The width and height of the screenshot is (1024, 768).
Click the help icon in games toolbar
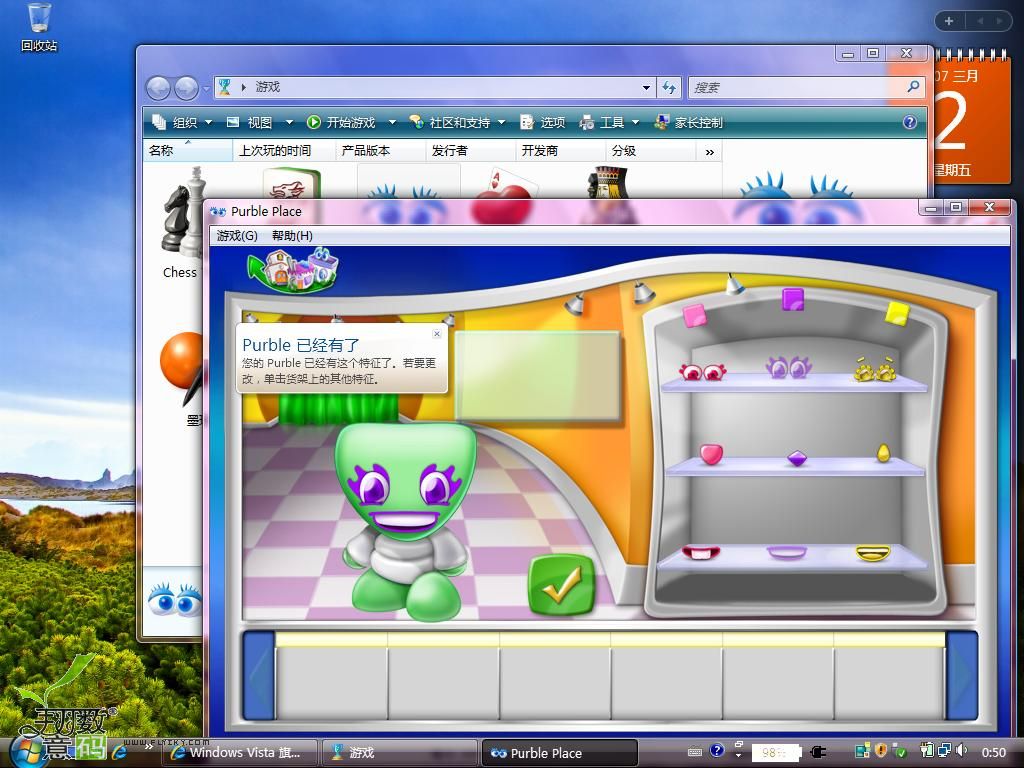tap(910, 122)
